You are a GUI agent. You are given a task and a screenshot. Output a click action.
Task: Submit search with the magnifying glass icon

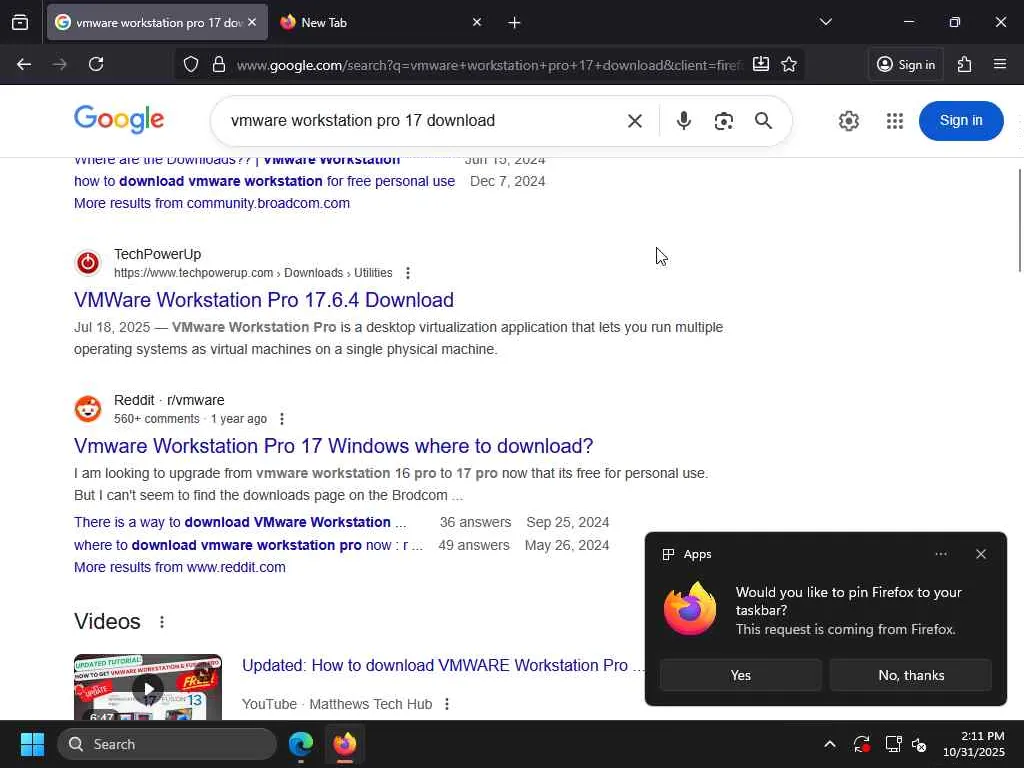click(x=763, y=121)
